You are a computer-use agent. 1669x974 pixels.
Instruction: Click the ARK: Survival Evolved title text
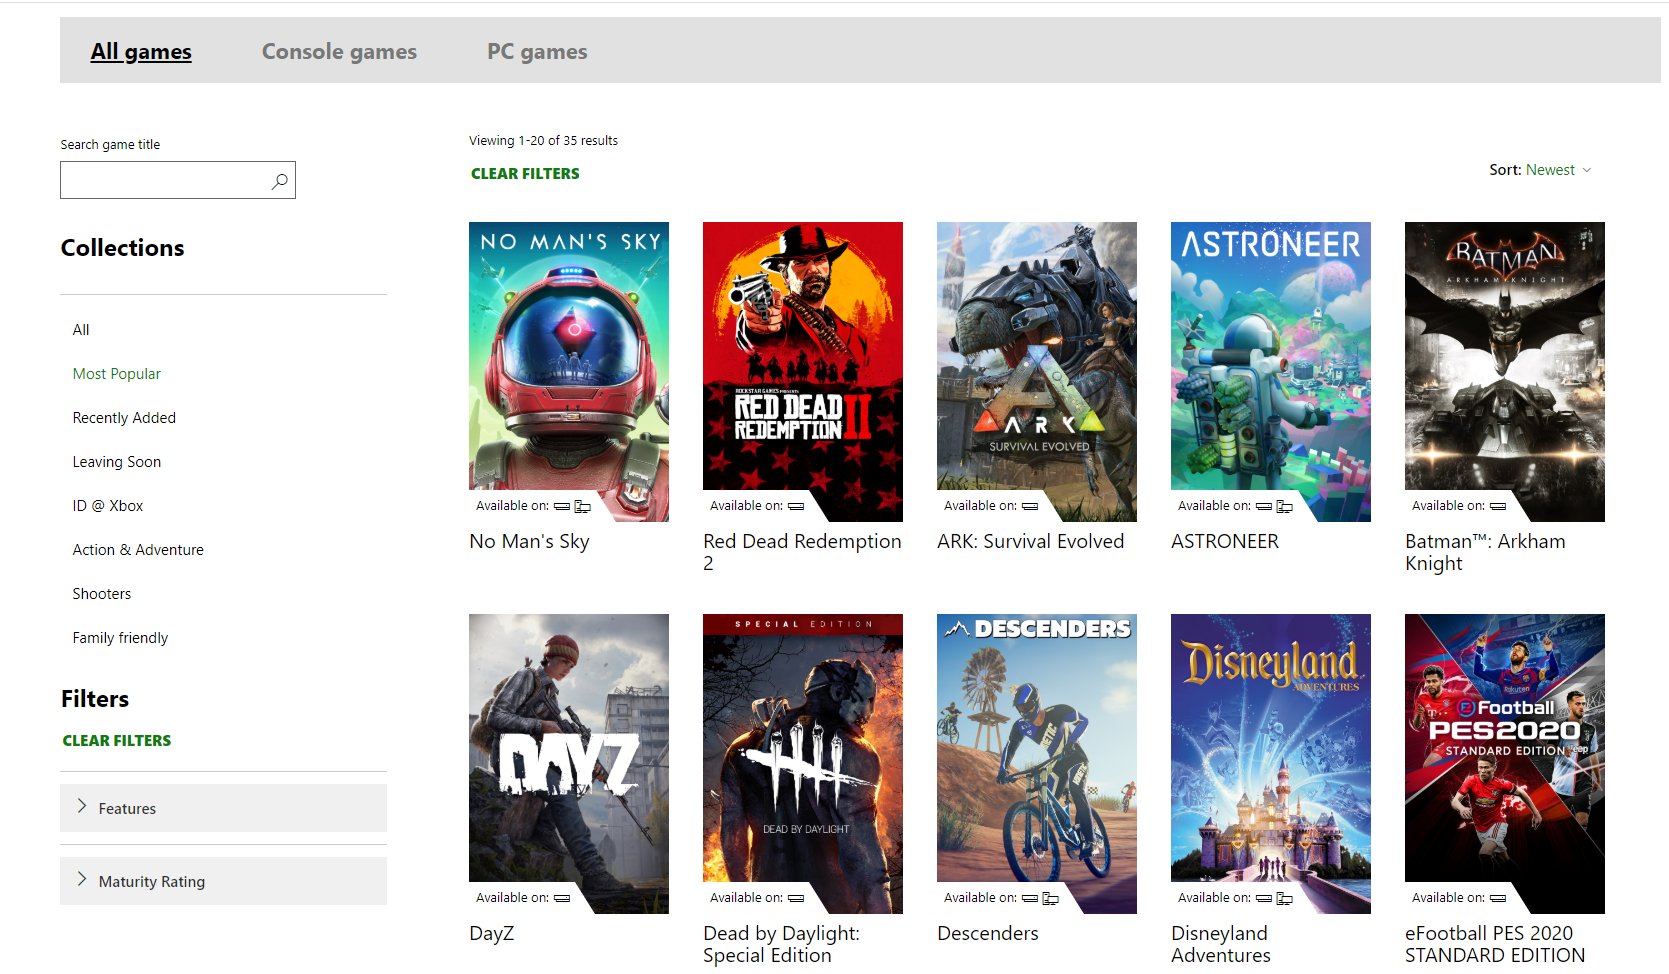click(x=1030, y=542)
